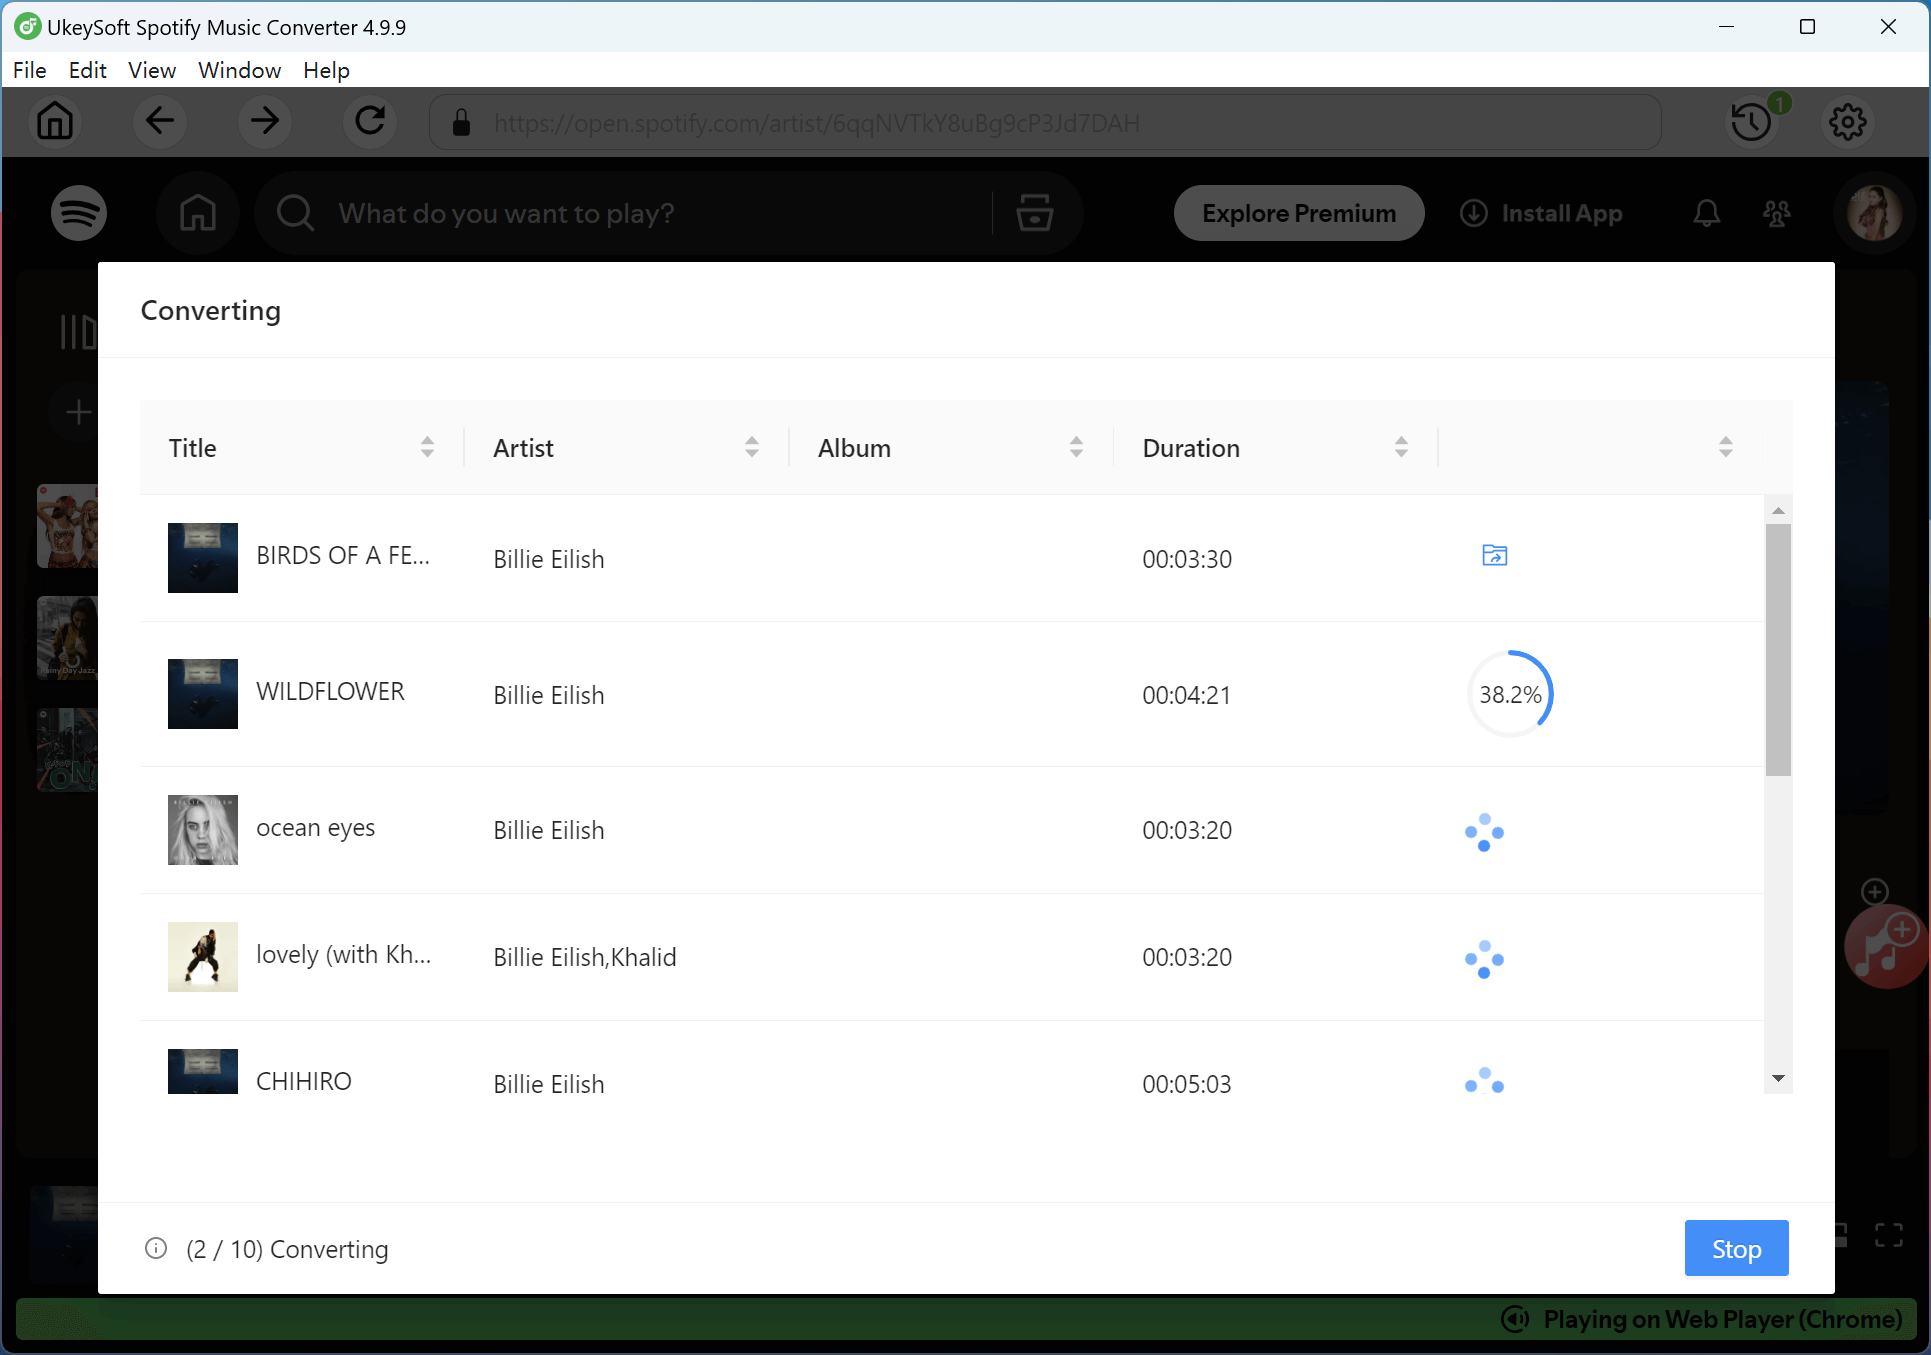Click the friends activity icon
The image size is (1931, 1355).
click(x=1777, y=213)
